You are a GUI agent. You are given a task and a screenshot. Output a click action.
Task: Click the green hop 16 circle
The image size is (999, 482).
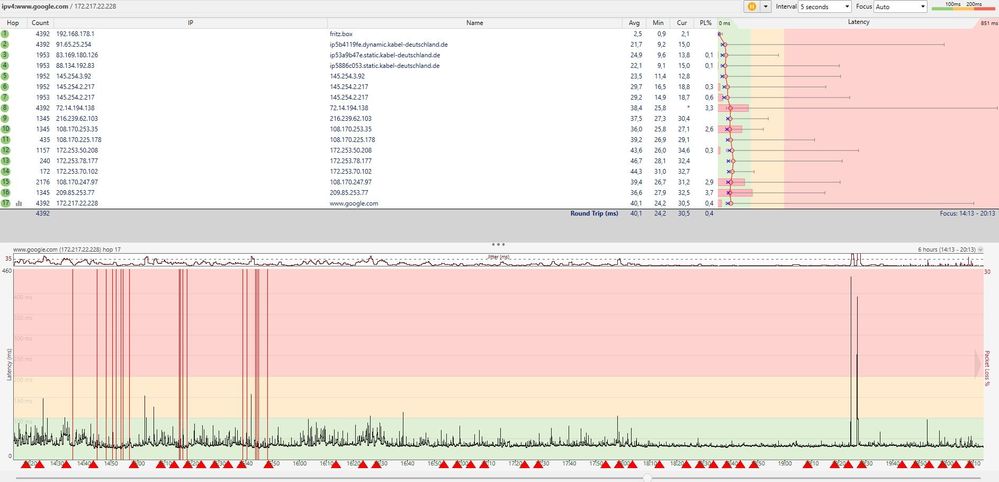(x=5, y=192)
